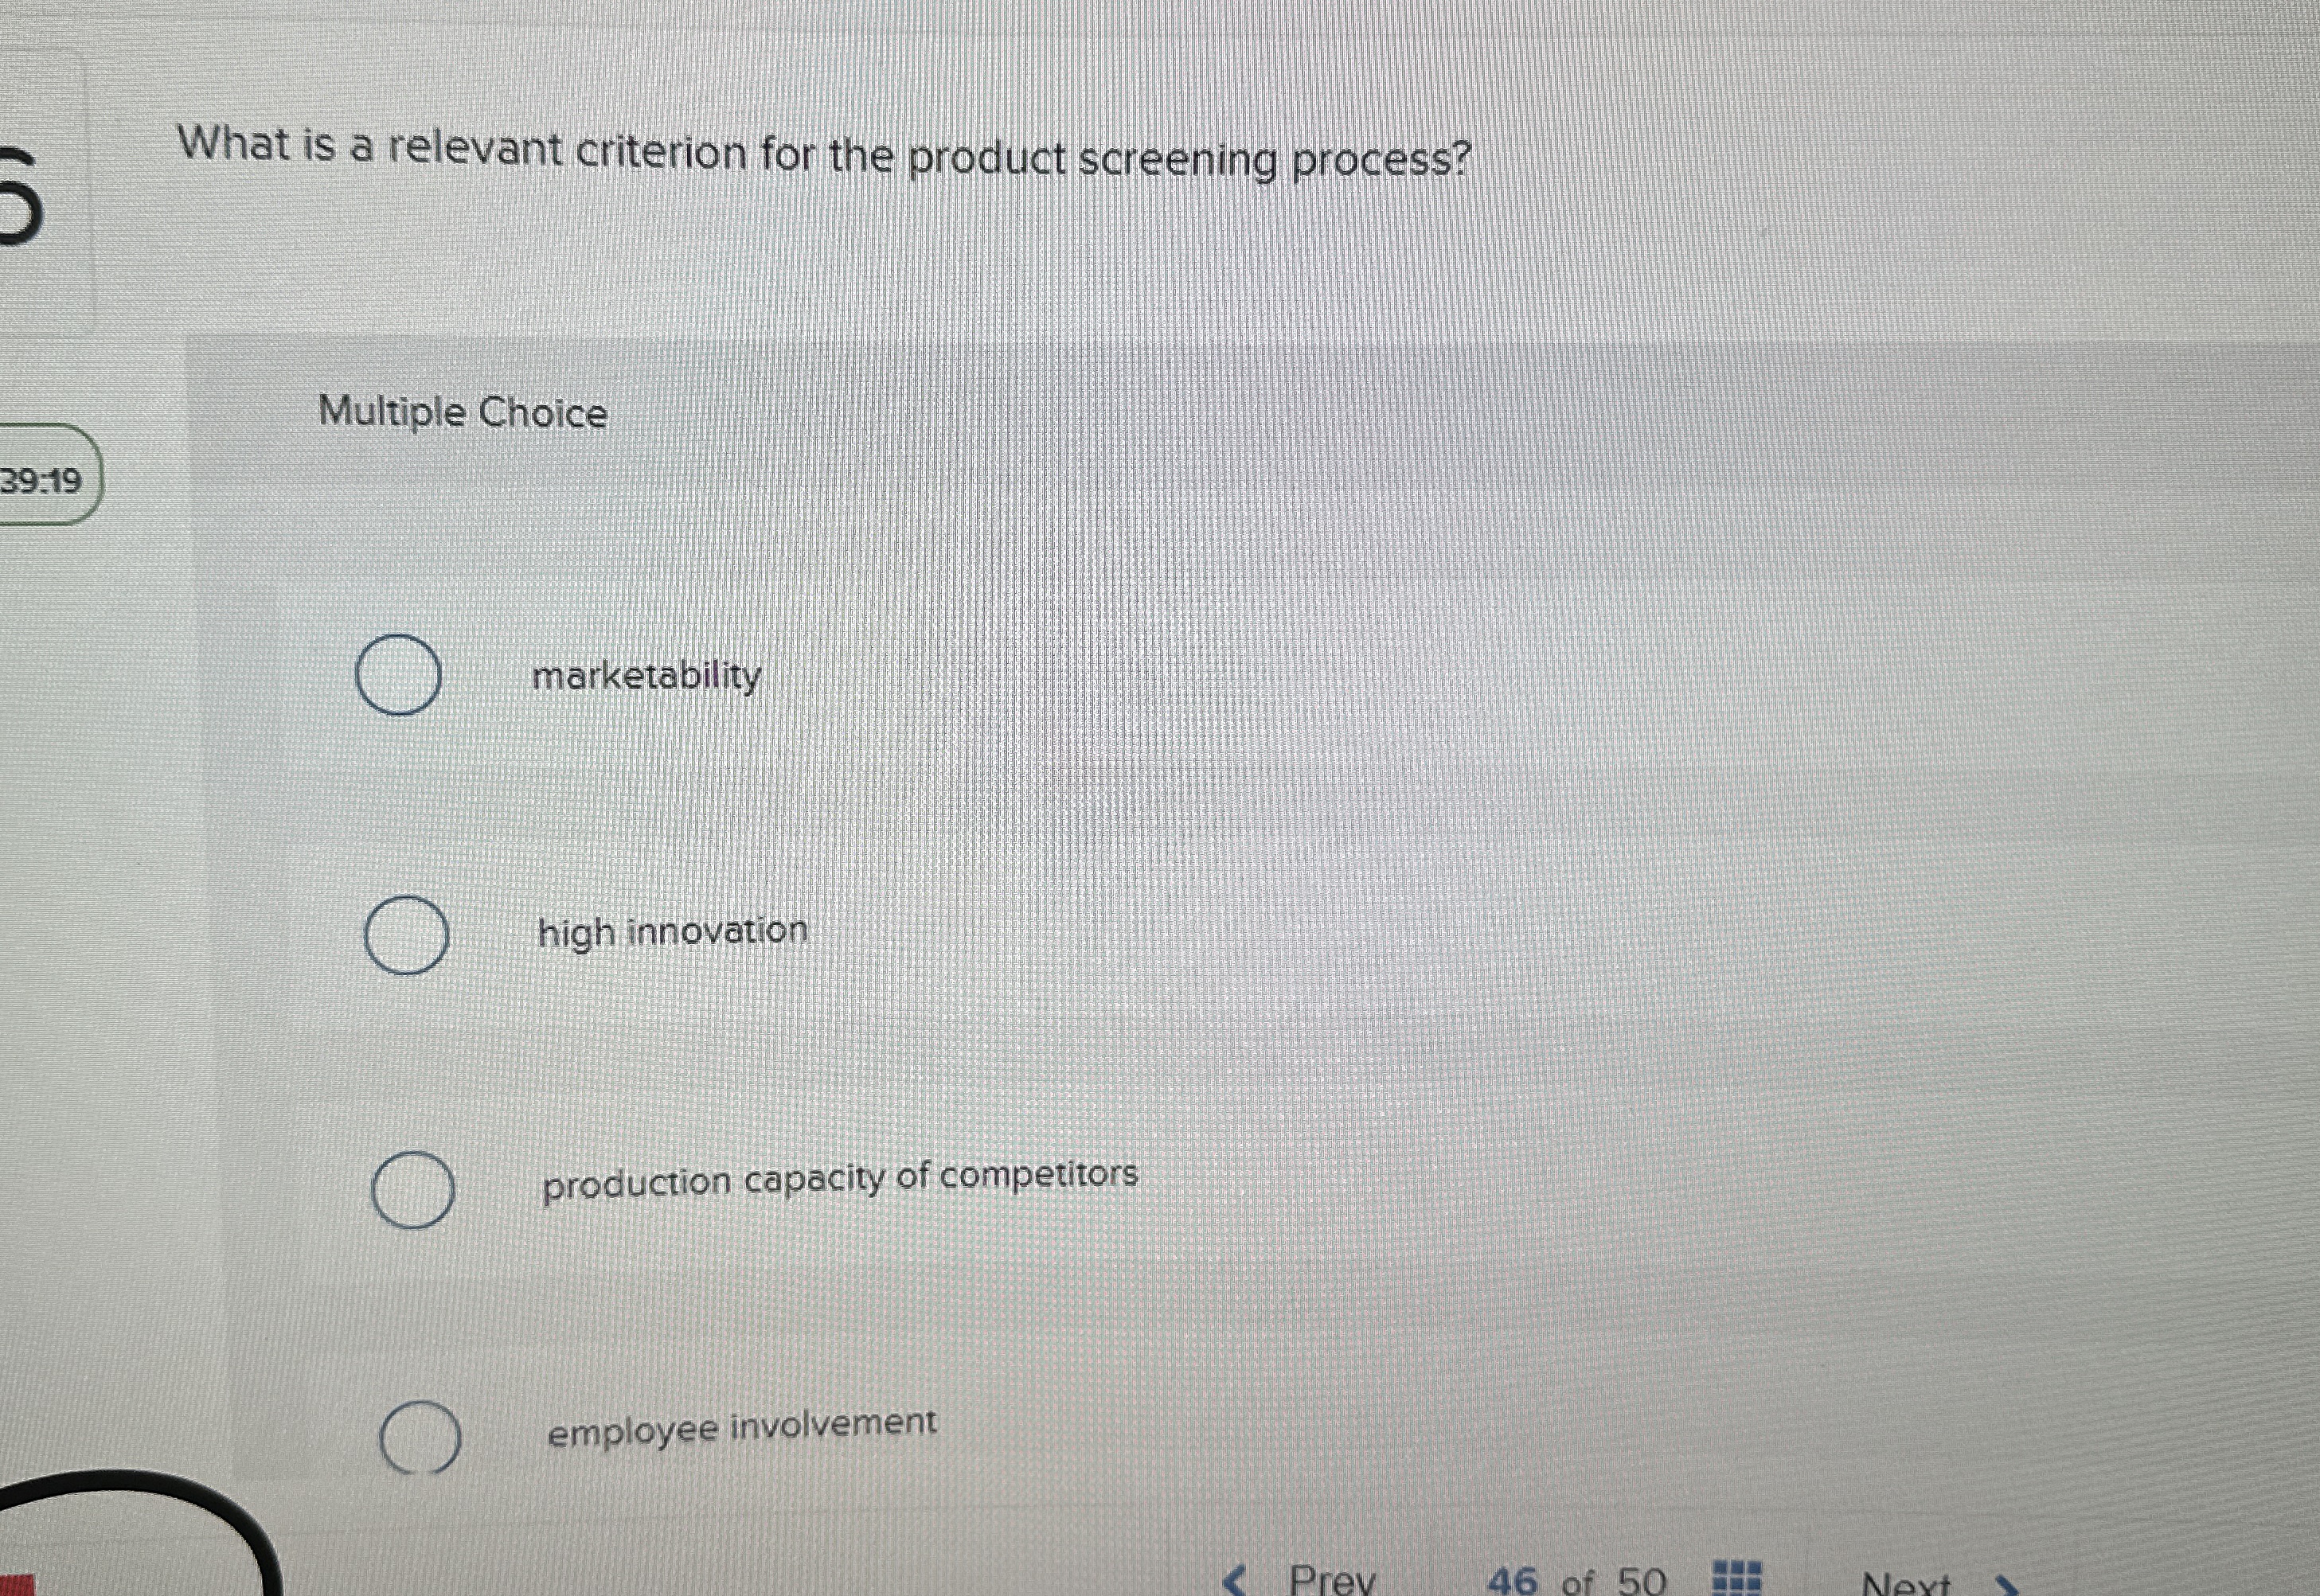
Task: Click the production capacity of competitors answer text
Action: pos(841,1179)
